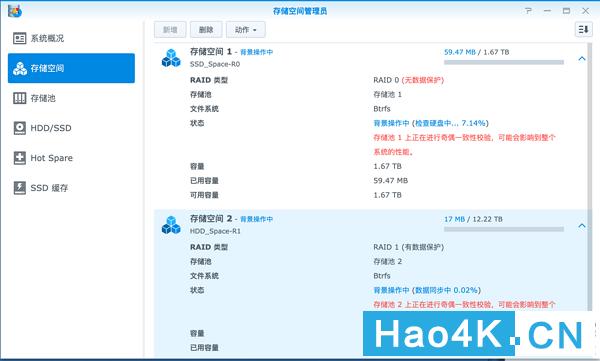Click status 检查硬盘中... 7.14% text

431,123
